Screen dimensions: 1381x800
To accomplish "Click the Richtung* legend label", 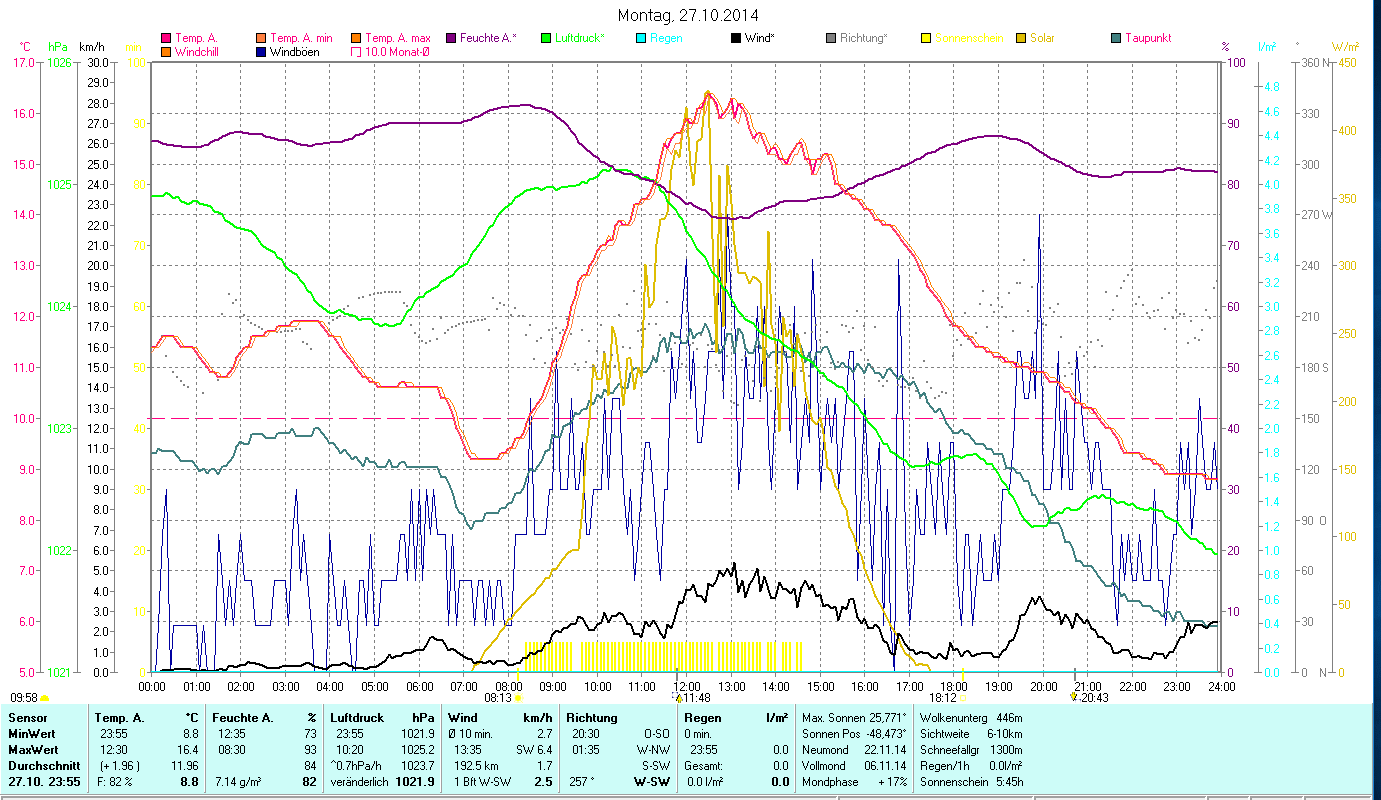I will pos(863,39).
